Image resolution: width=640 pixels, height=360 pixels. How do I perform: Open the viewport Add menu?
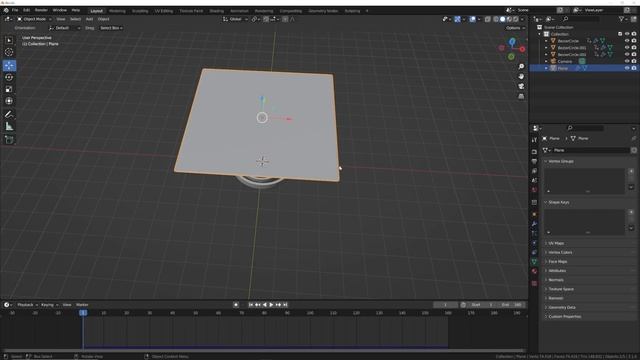click(89, 19)
